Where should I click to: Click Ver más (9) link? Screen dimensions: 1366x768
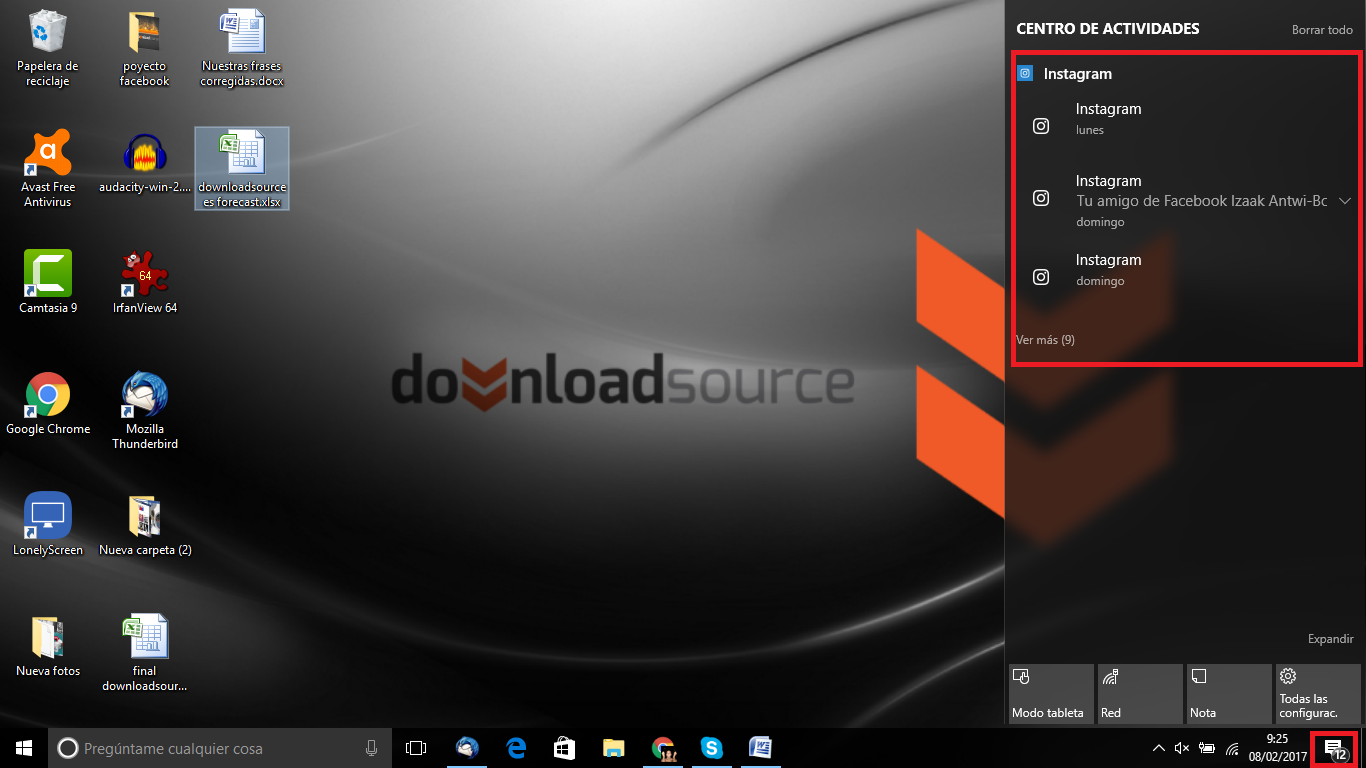(x=1045, y=340)
